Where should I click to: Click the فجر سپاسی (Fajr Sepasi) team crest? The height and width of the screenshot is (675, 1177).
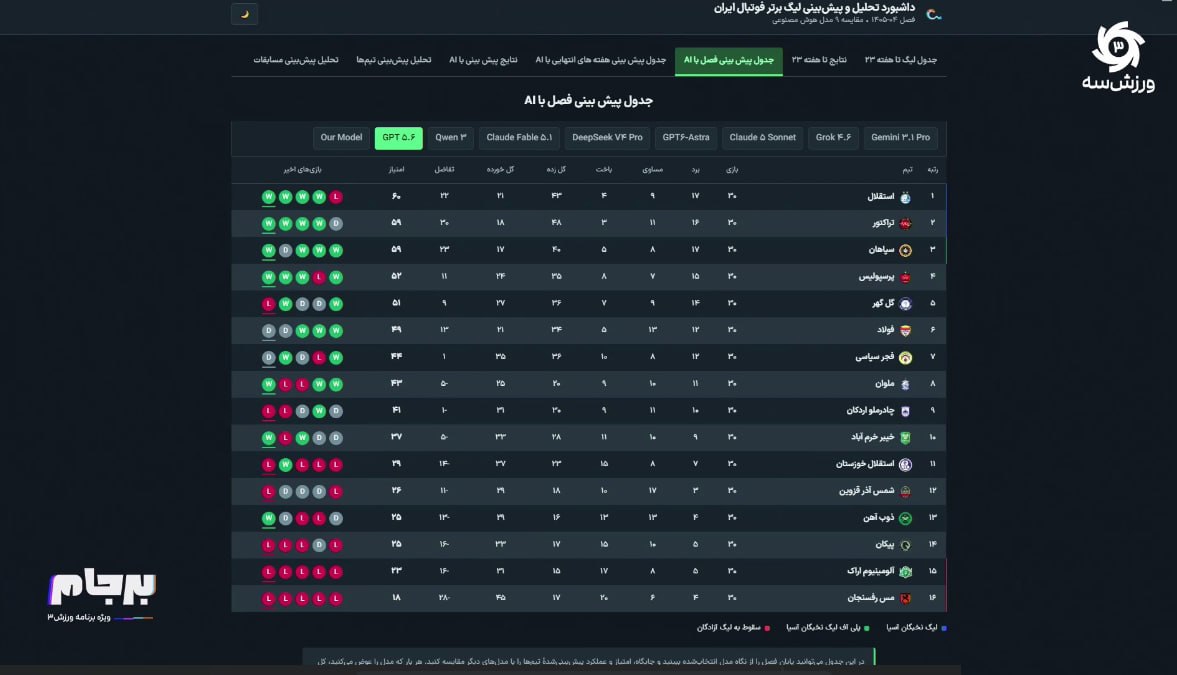tap(905, 357)
